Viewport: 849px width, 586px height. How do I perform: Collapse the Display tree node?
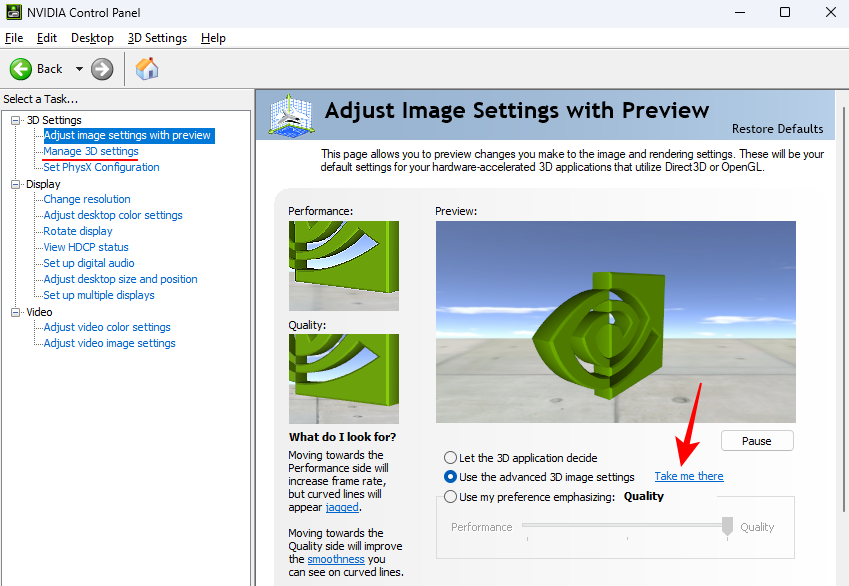click(16, 184)
